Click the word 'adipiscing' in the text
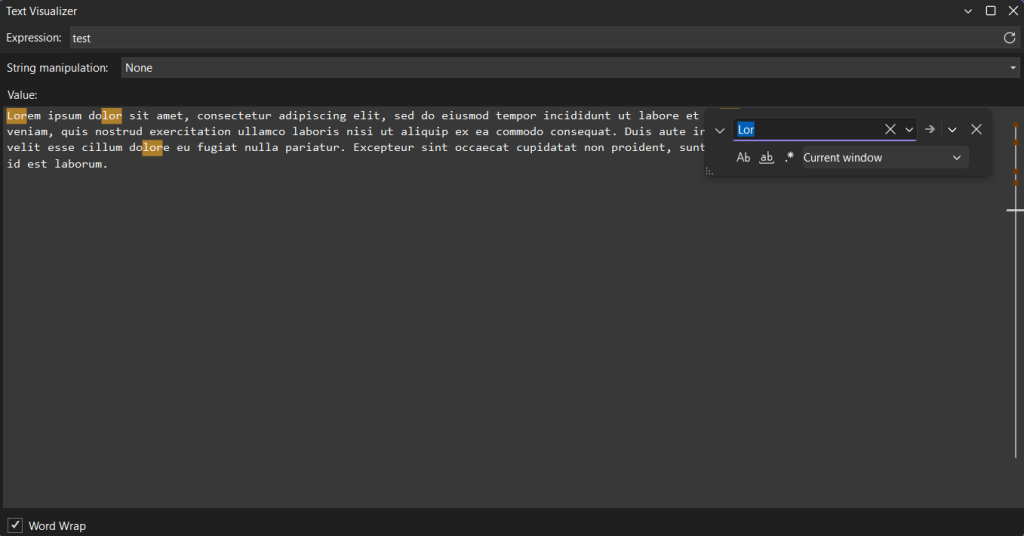Image resolution: width=1024 pixels, height=536 pixels. pyautogui.click(x=312, y=116)
